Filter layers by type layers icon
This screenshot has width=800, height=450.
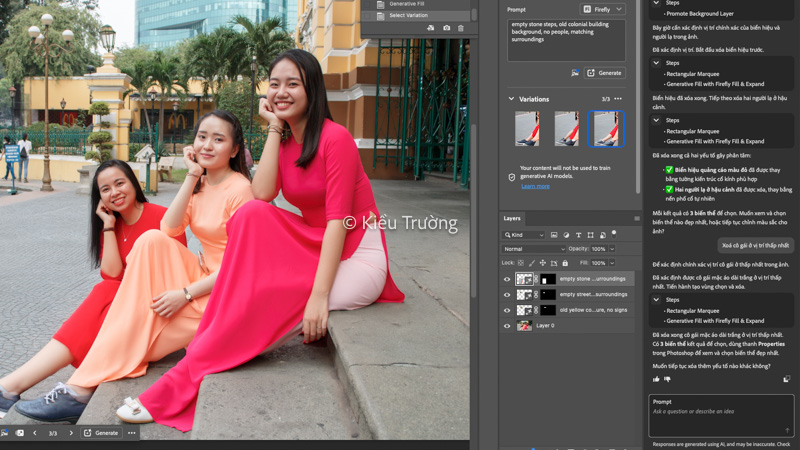(x=578, y=235)
